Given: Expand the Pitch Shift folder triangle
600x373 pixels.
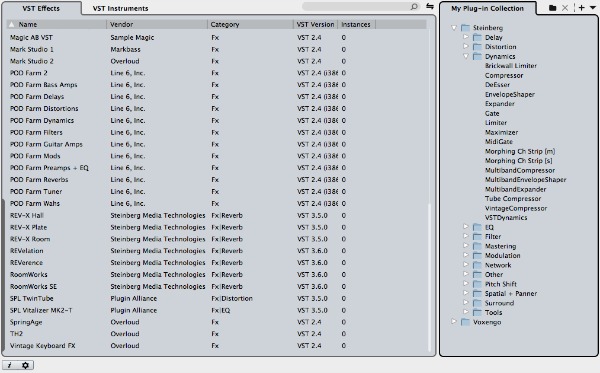Looking at the screenshot, I should 466,283.
